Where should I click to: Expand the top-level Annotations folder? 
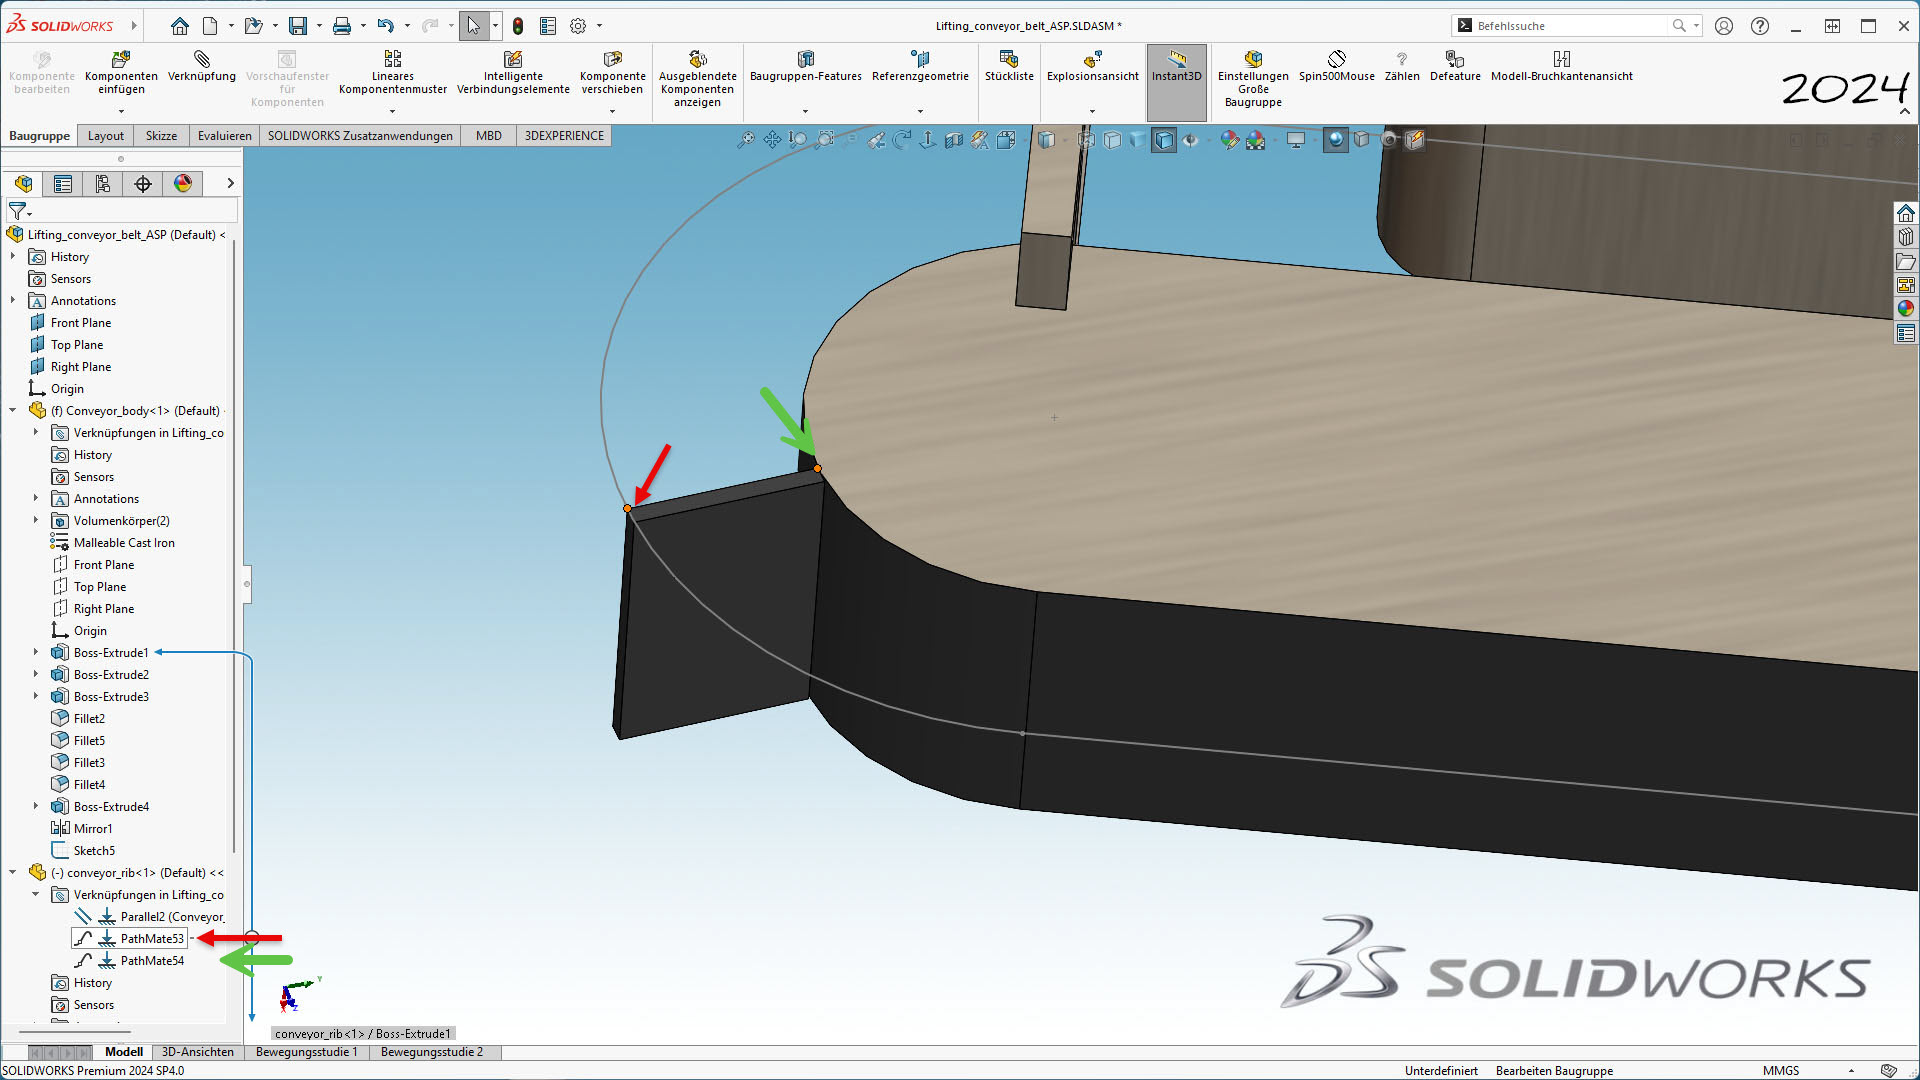pyautogui.click(x=13, y=301)
